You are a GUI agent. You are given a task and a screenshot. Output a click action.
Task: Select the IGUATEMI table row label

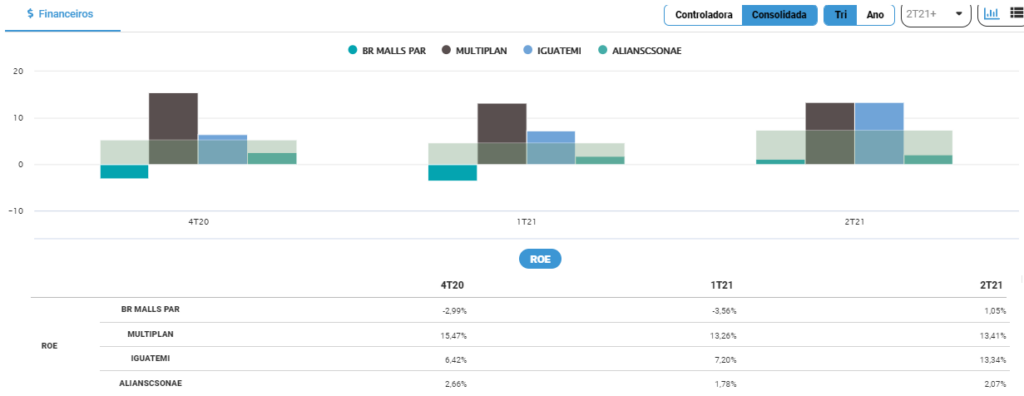(x=150, y=358)
